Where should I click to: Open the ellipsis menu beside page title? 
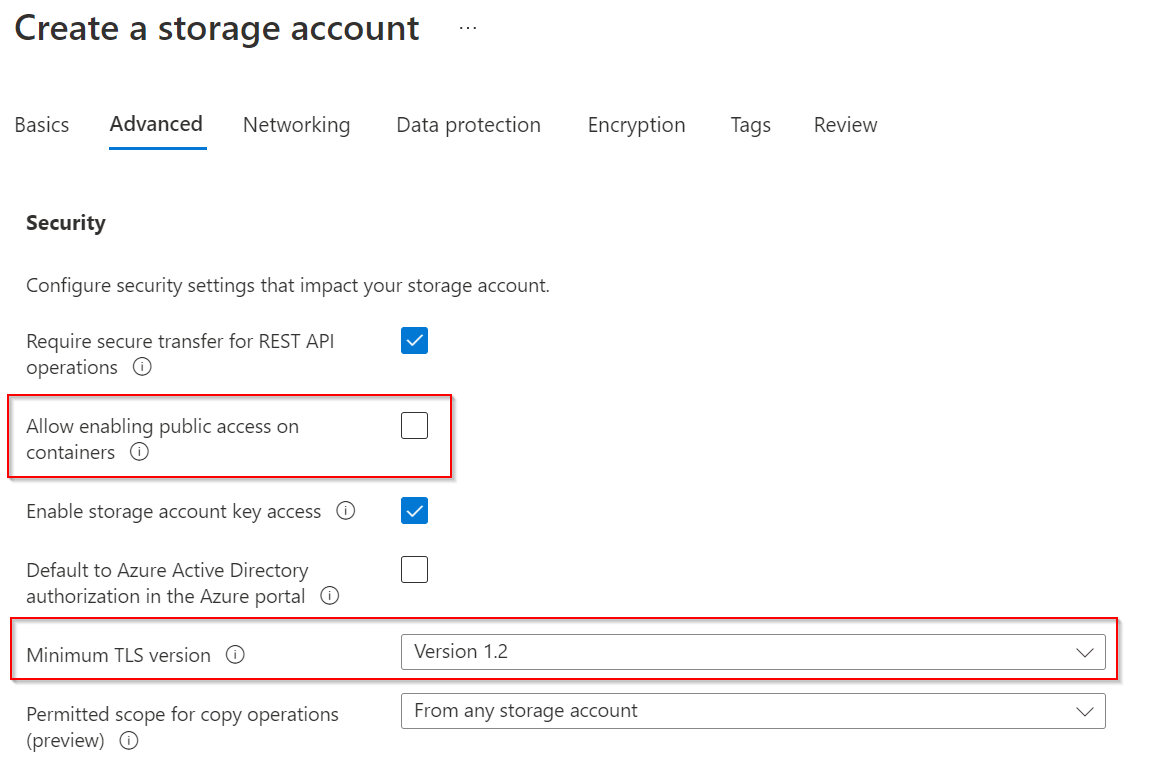[468, 28]
